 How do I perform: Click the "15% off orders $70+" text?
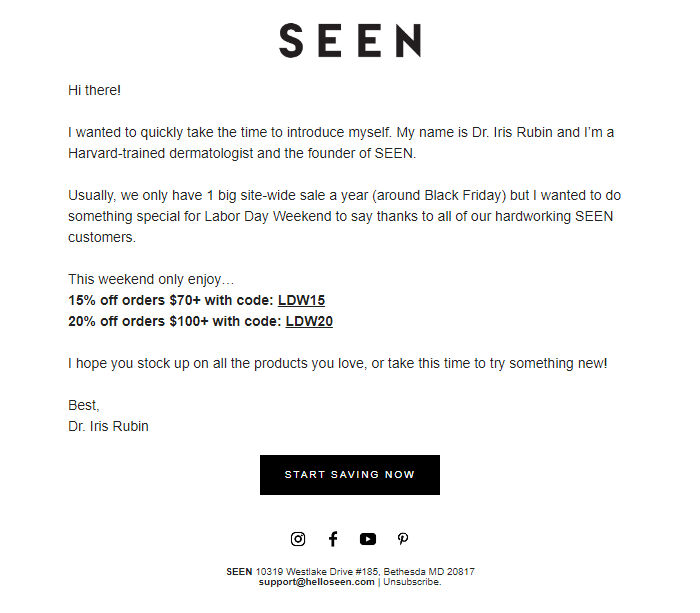pos(135,300)
